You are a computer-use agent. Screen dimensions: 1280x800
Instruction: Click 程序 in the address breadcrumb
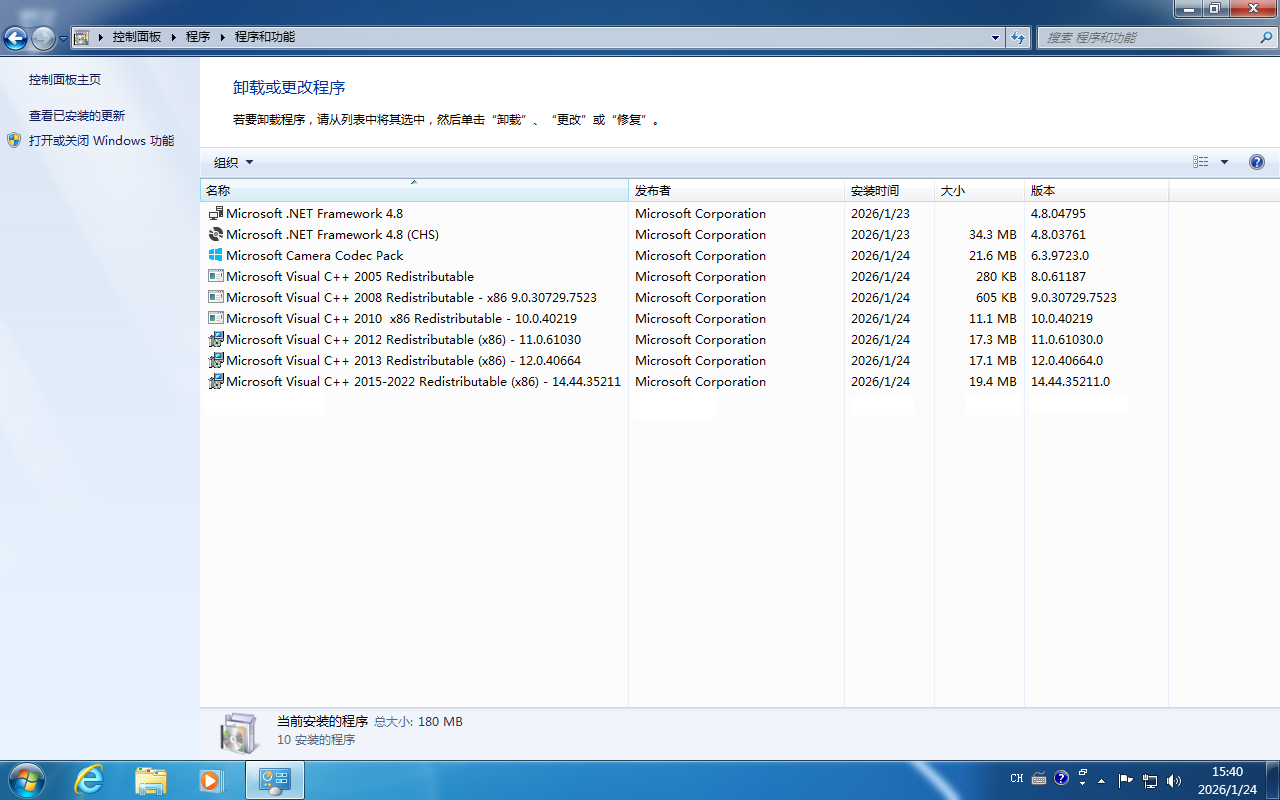coord(196,37)
